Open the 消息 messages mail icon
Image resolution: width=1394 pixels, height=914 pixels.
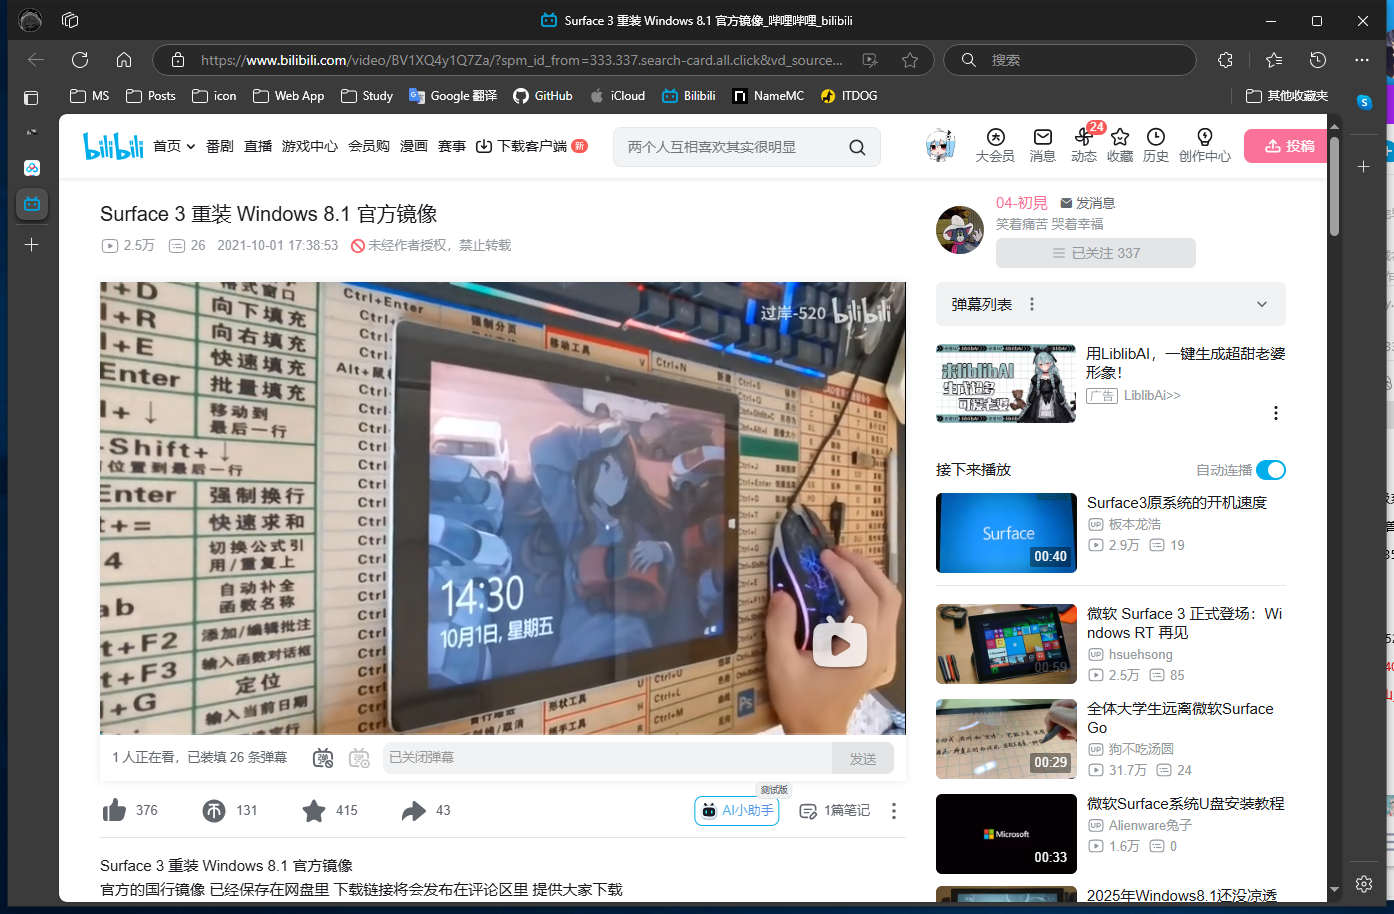1042,138
